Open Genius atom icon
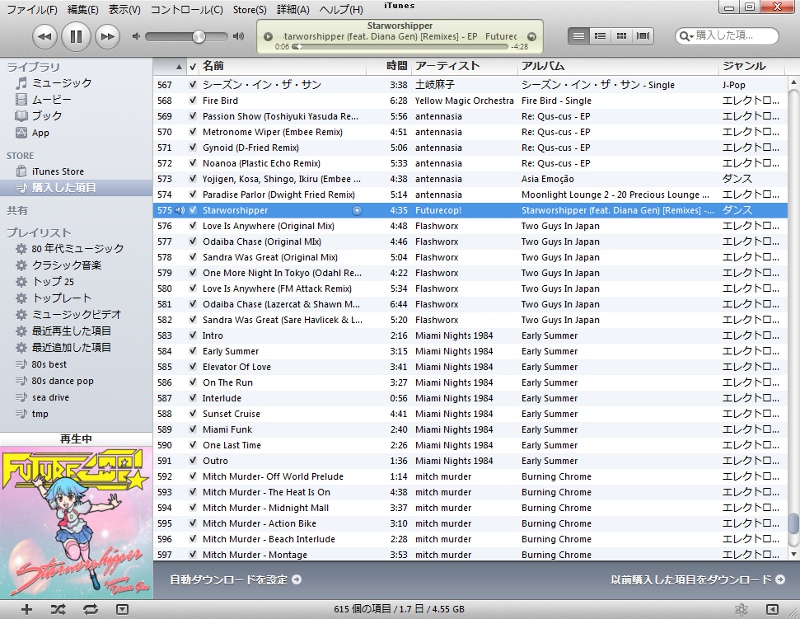The width and height of the screenshot is (800, 619). pos(741,609)
